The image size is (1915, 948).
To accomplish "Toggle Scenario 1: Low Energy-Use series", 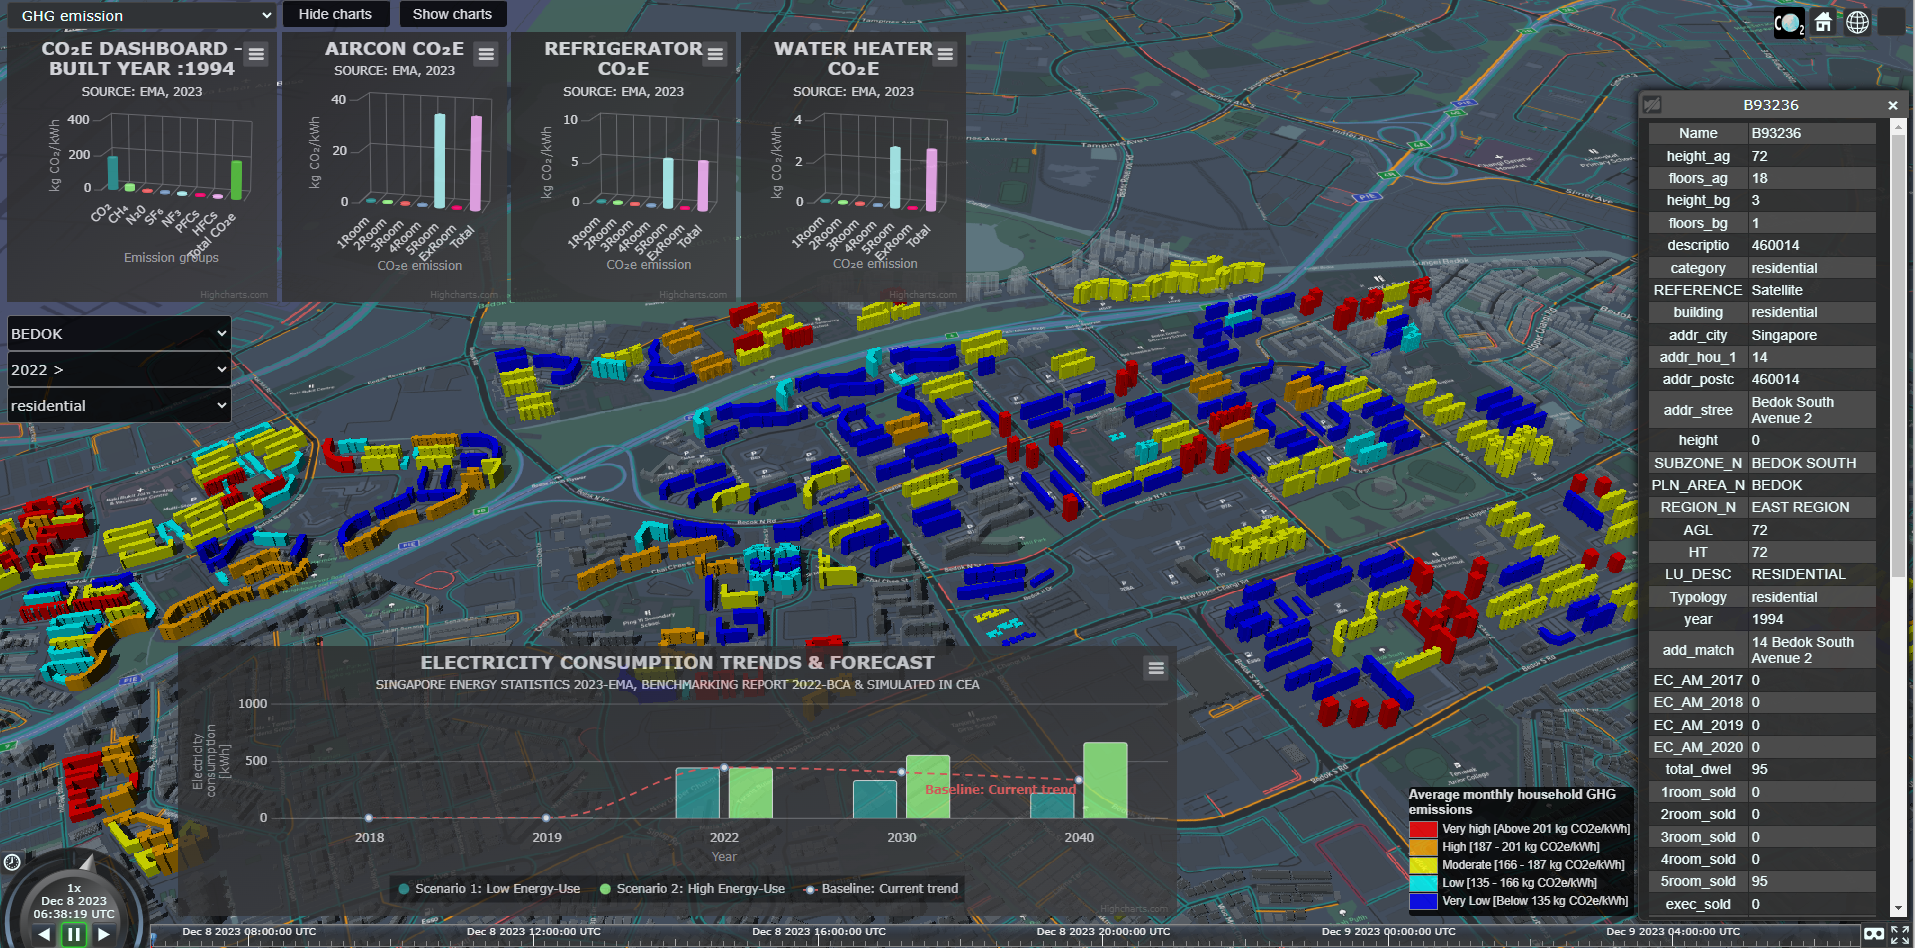I will coord(489,888).
